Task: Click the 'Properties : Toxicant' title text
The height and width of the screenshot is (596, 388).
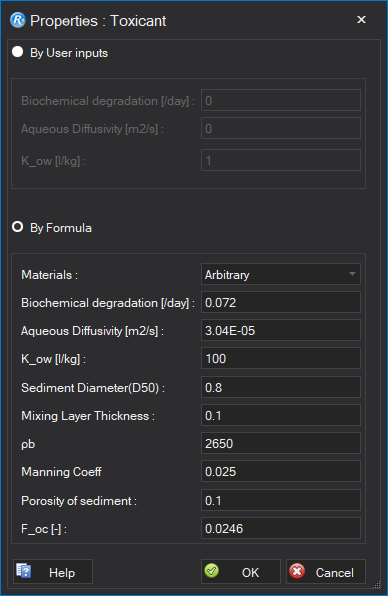Action: 98,21
